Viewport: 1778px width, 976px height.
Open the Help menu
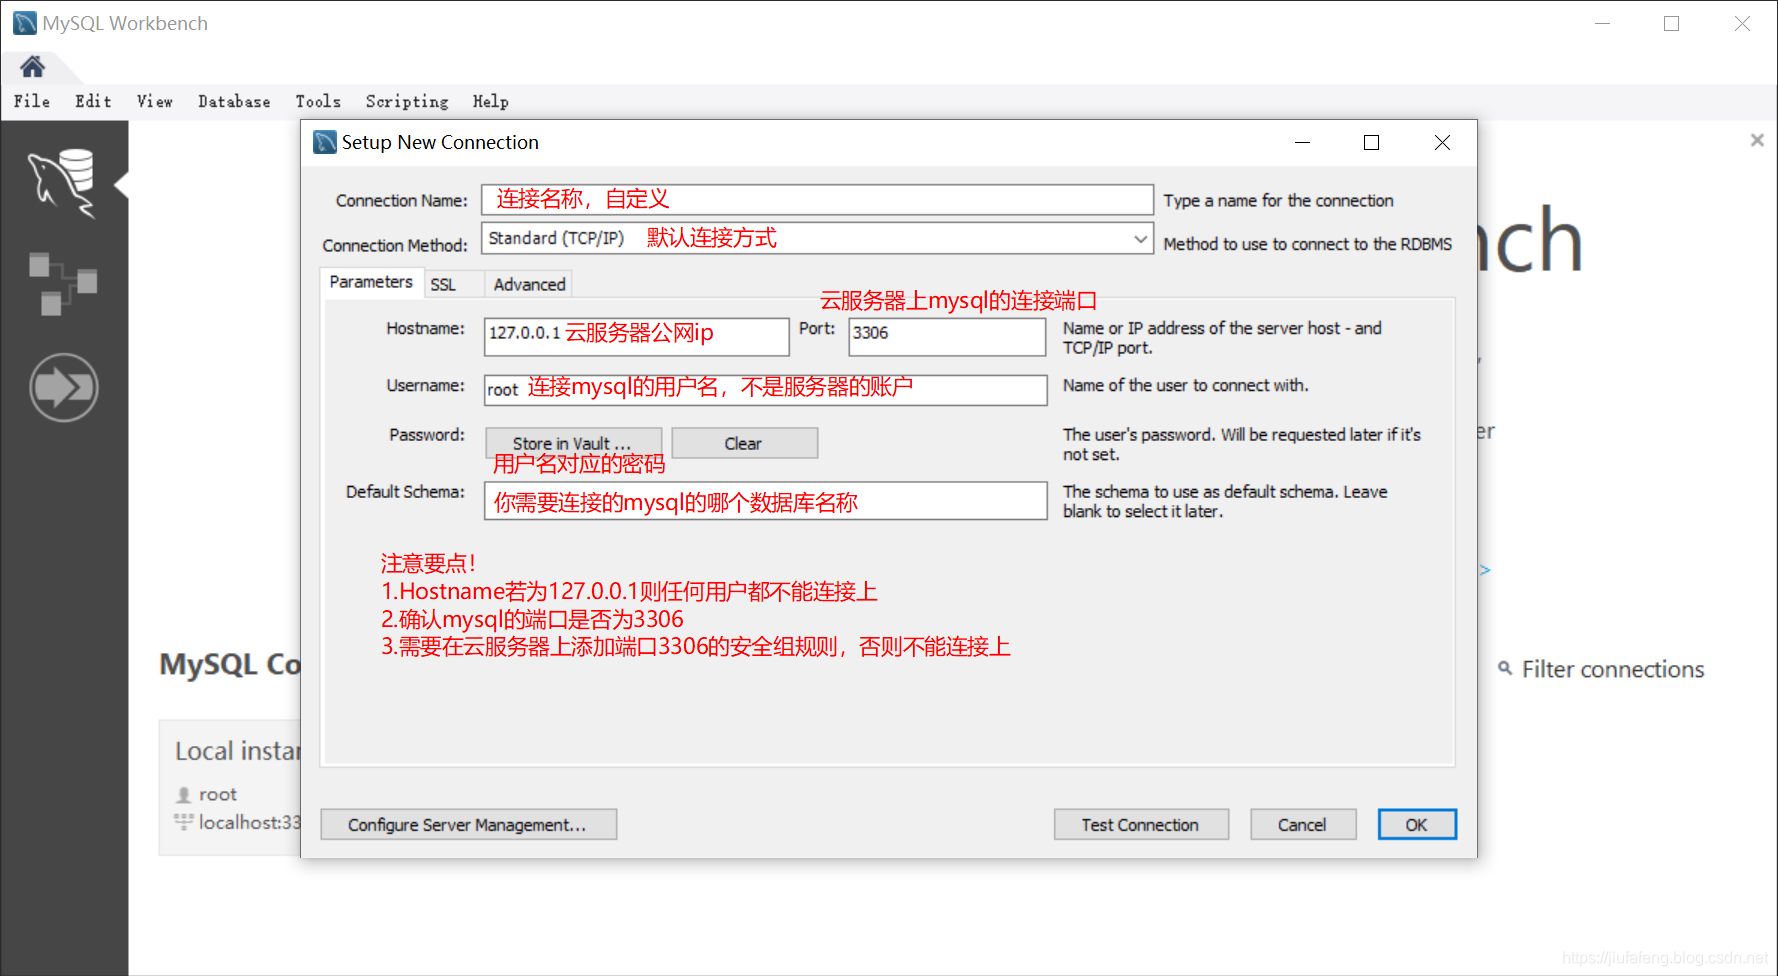[491, 101]
